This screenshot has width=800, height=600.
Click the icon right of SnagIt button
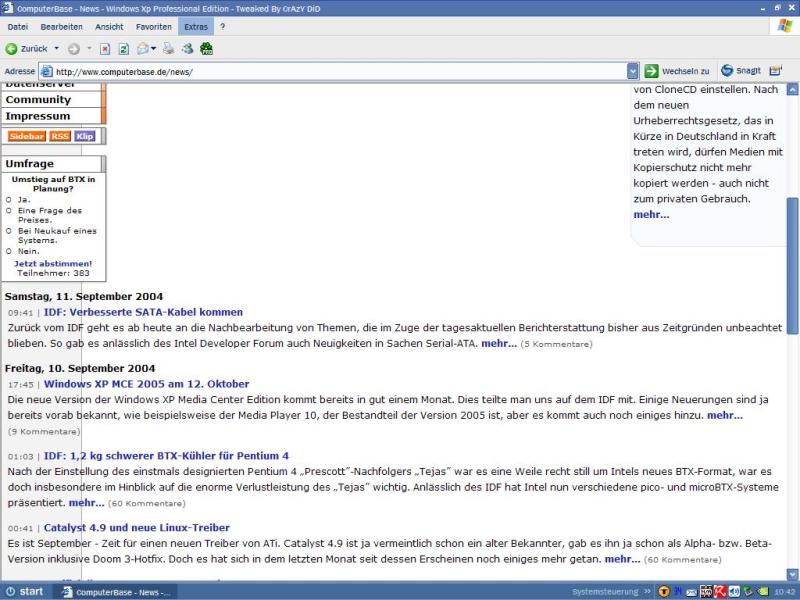click(776, 71)
